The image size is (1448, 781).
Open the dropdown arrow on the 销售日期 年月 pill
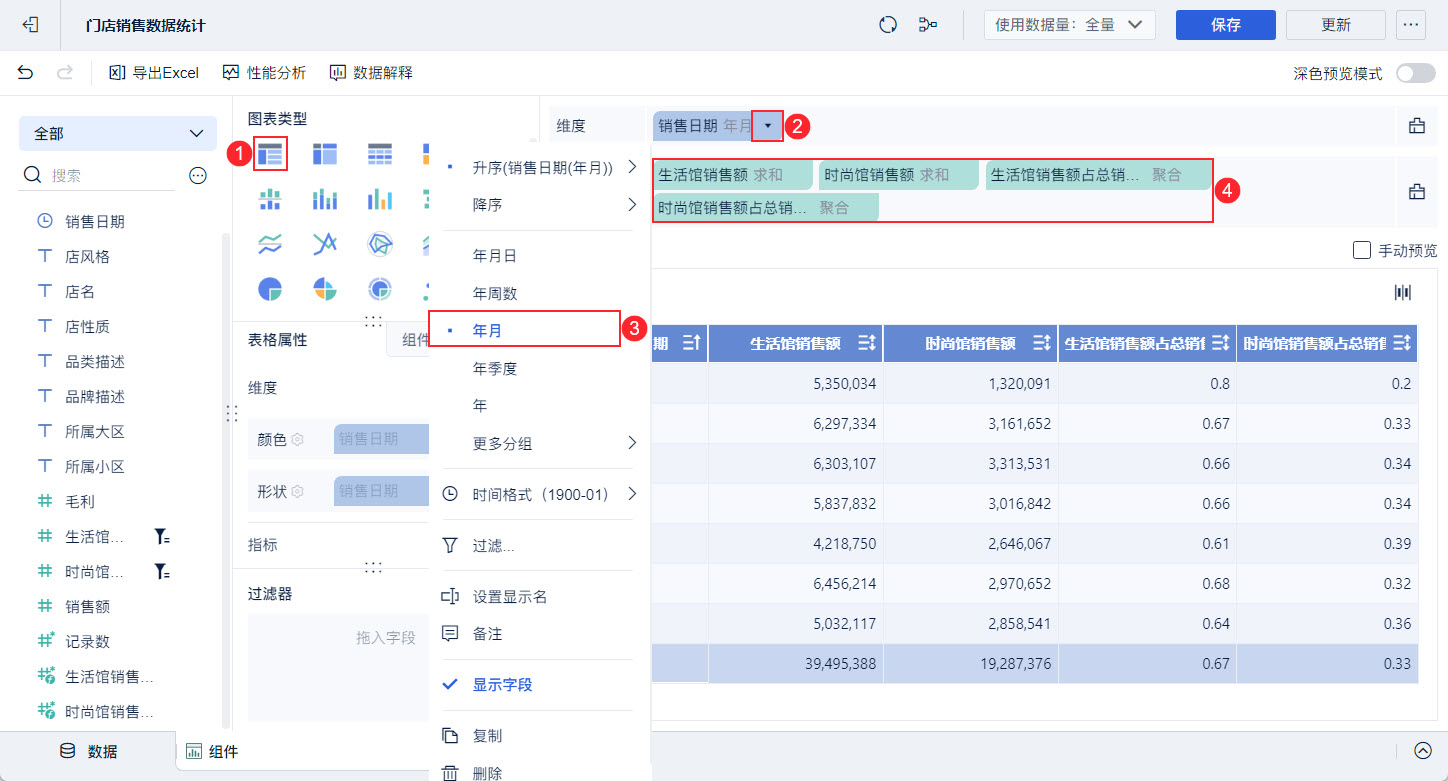point(767,126)
